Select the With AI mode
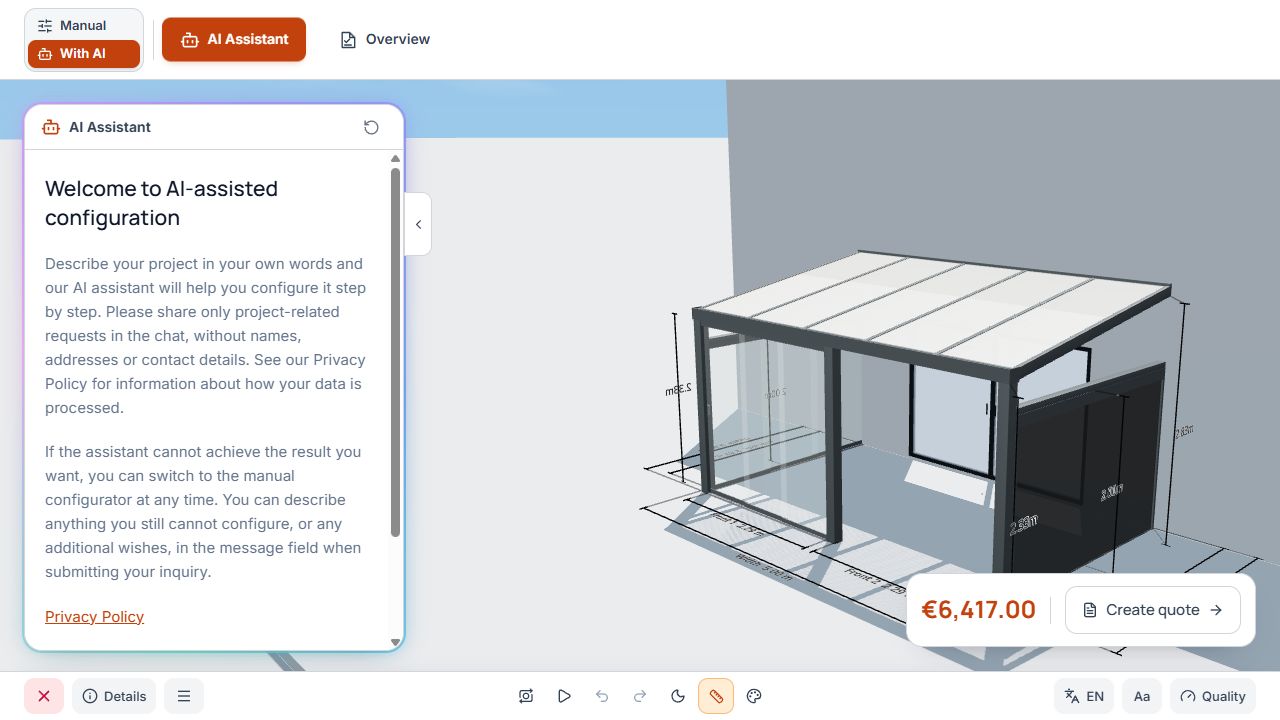The width and height of the screenshot is (1280, 720). point(84,54)
